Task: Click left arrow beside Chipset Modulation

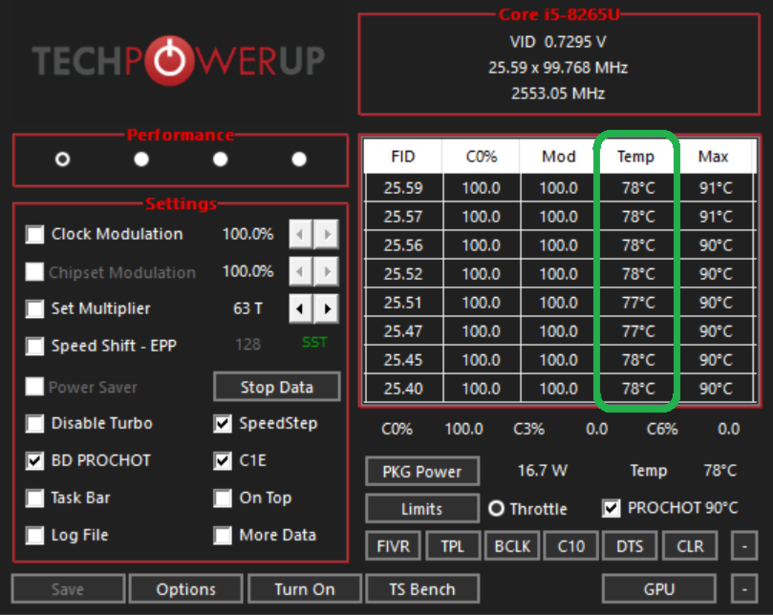Action: pos(301,272)
